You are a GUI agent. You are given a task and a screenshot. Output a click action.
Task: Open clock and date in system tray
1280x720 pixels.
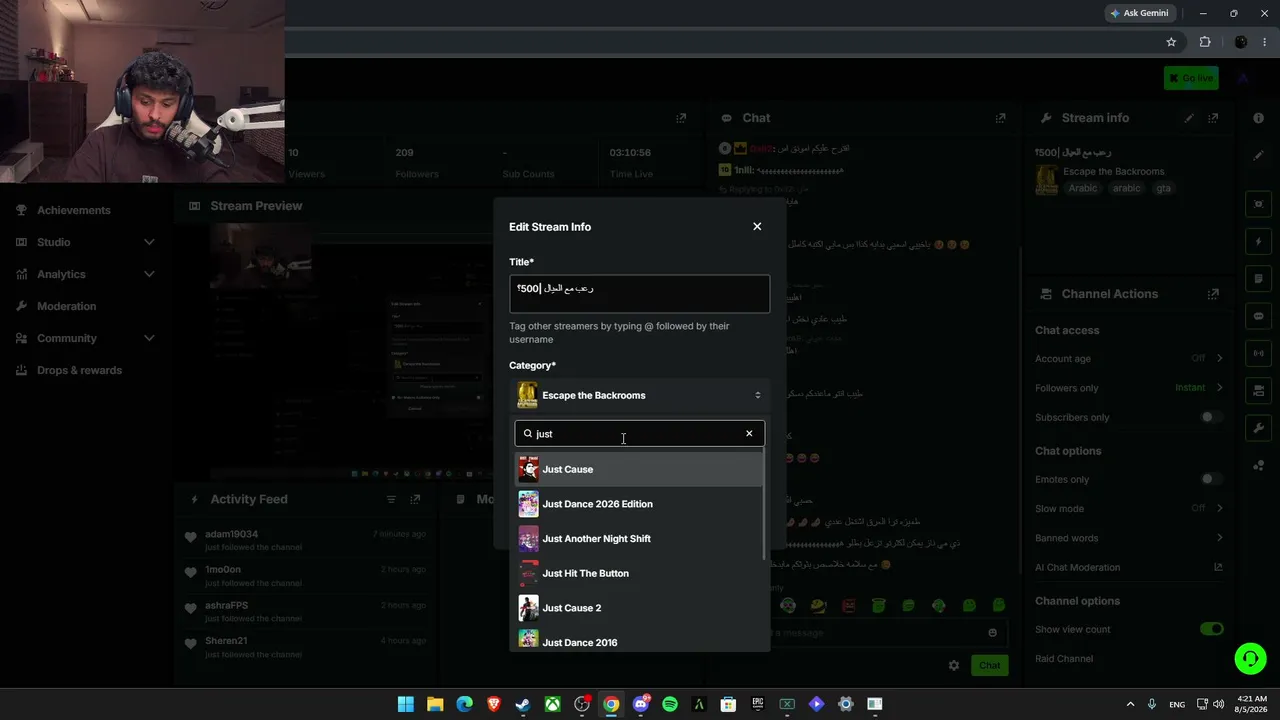coord(1252,704)
